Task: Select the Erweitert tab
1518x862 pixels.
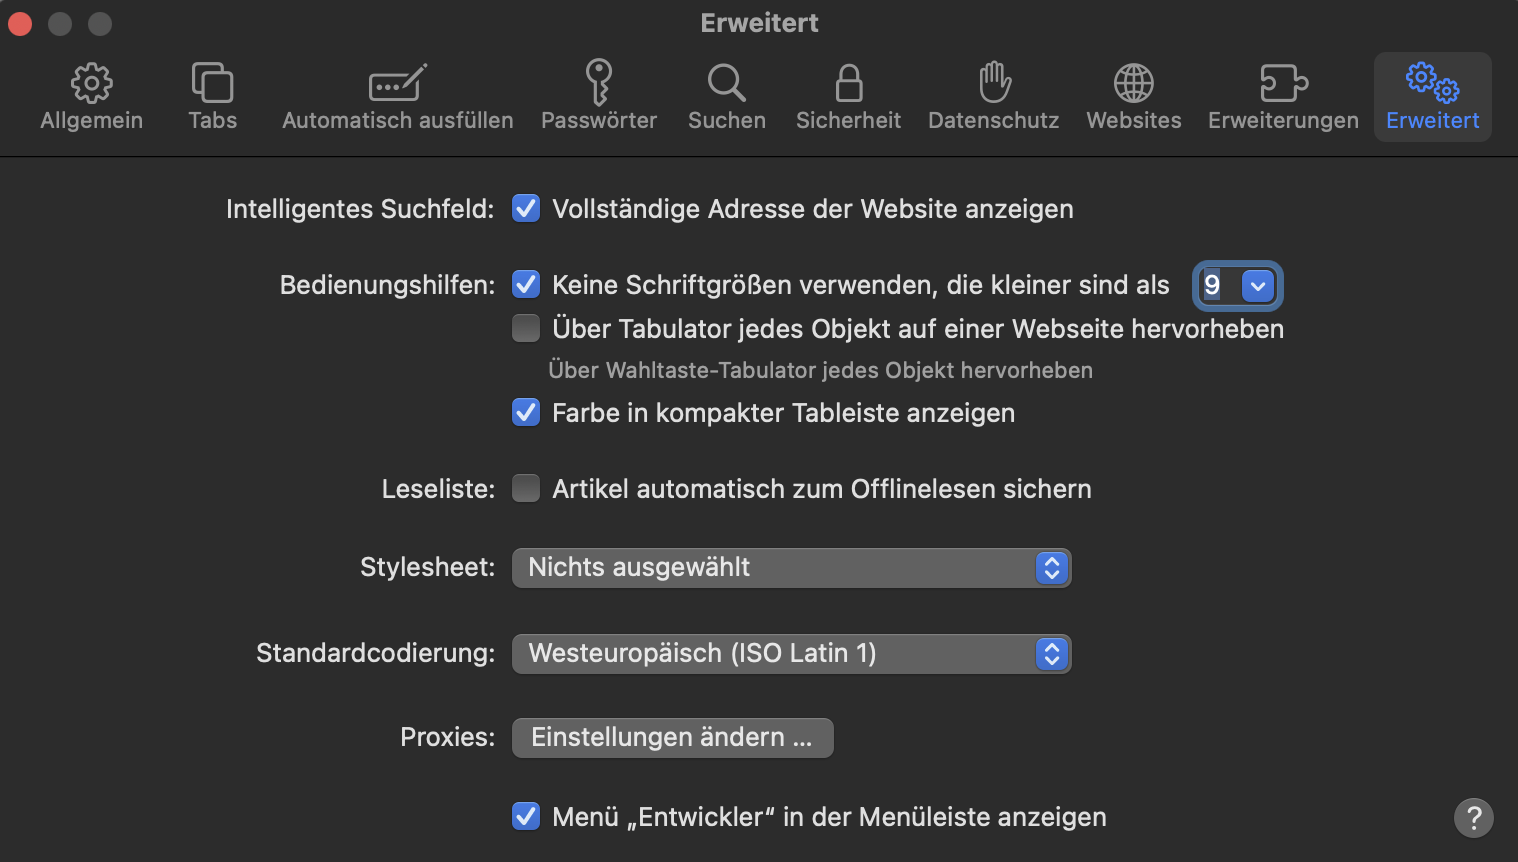Action: pos(1432,97)
